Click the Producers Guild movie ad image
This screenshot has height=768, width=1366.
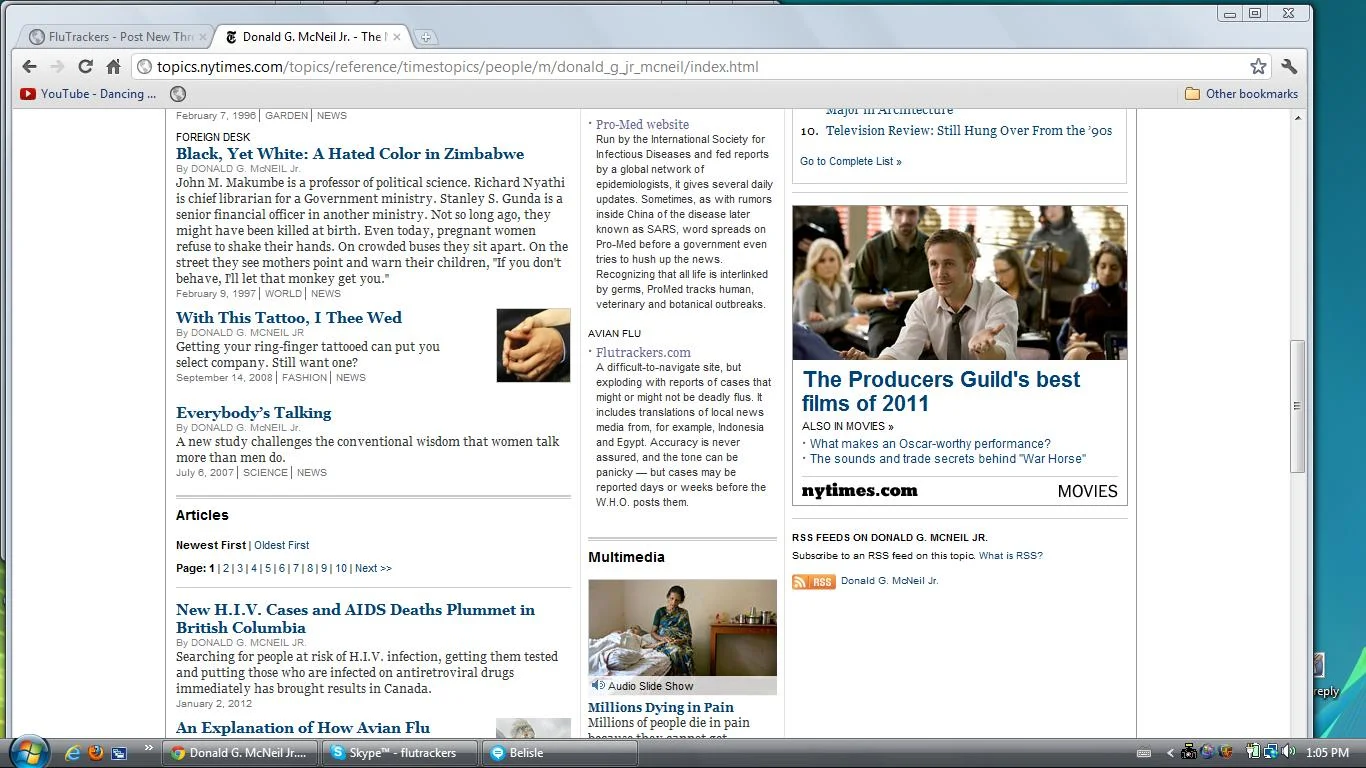pyautogui.click(x=960, y=283)
